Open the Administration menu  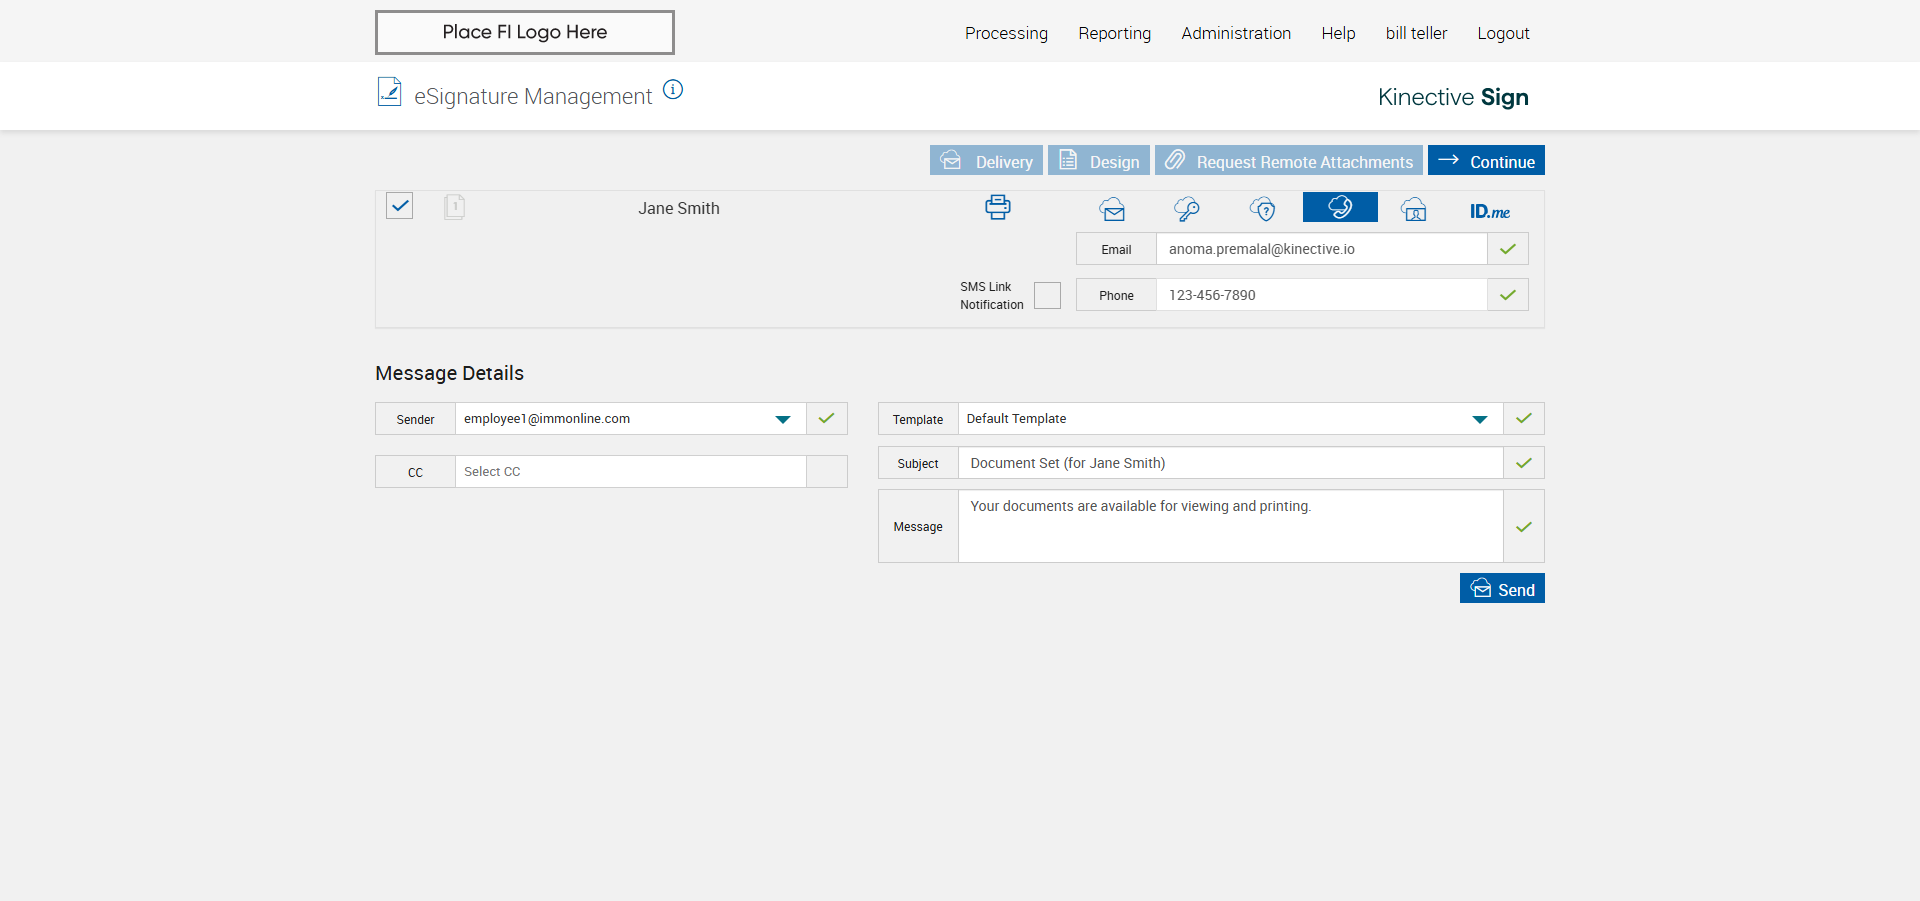1235,33
